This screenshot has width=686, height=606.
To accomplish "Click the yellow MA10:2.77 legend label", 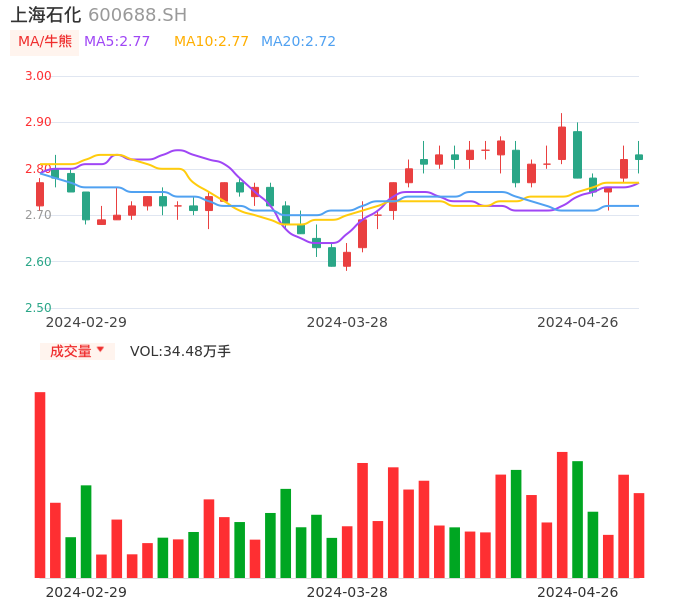I will (211, 42).
